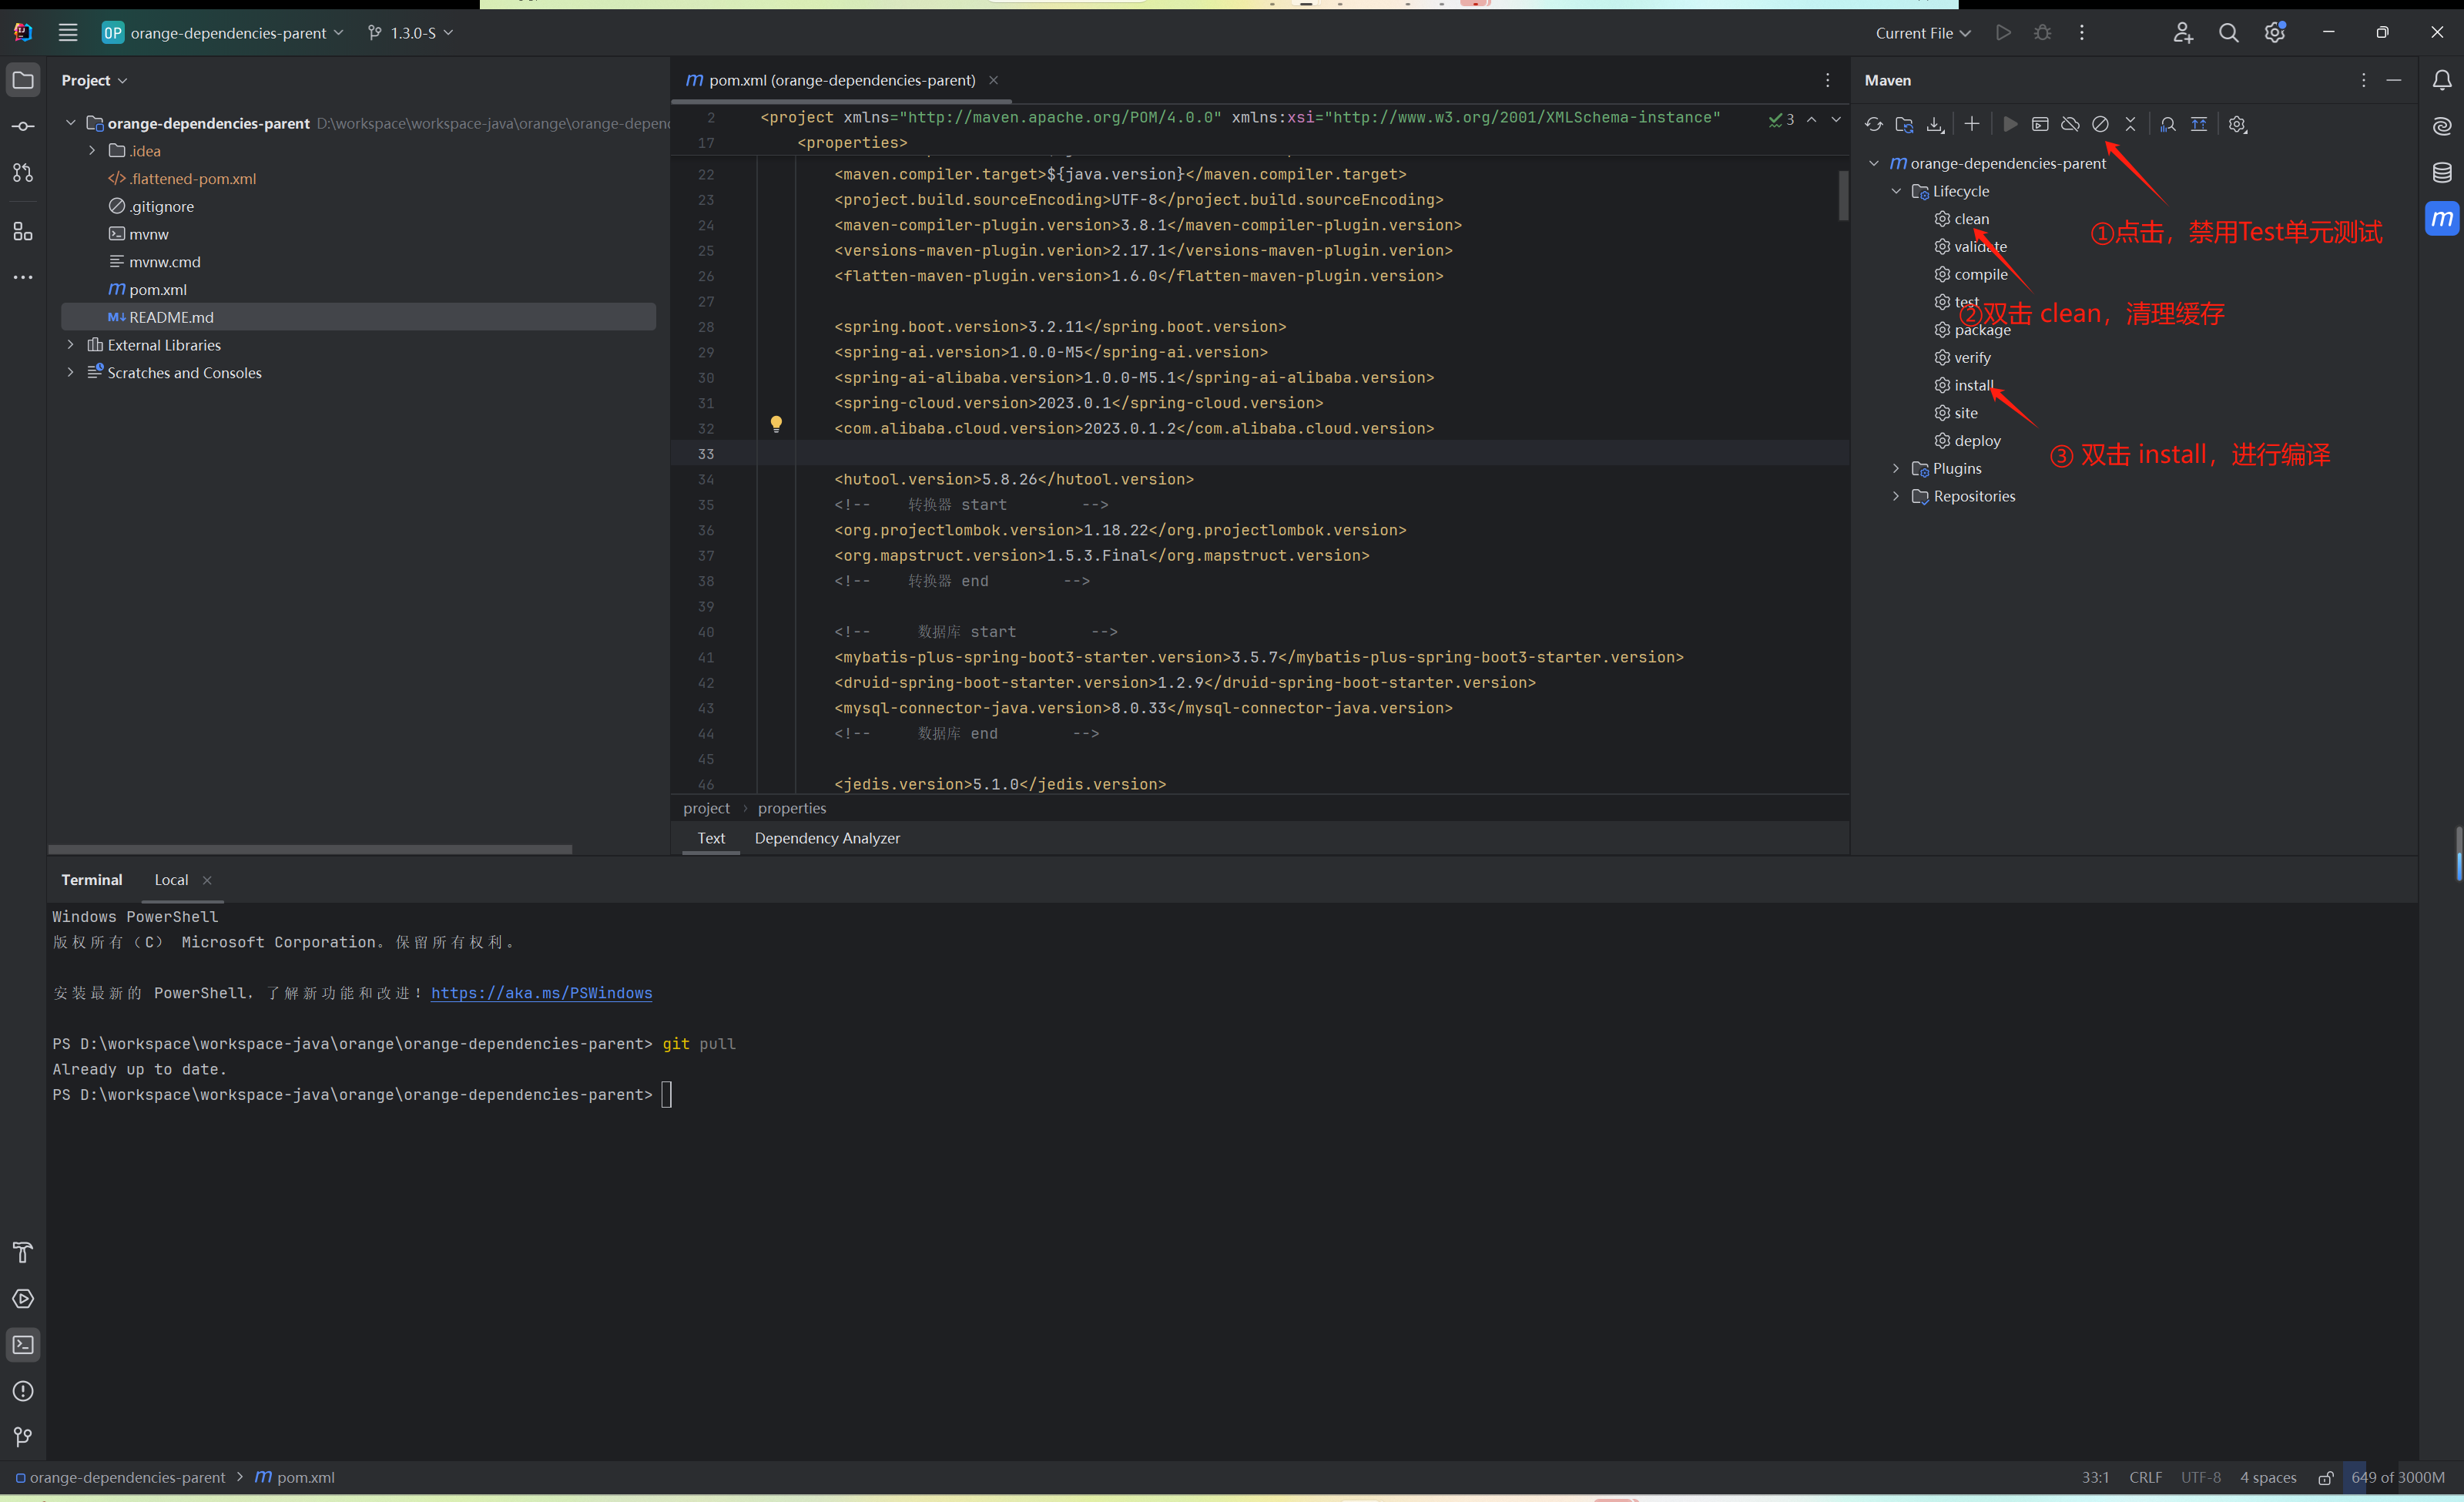The width and height of the screenshot is (2464, 1502).
Task: Open the AI Assistant spiral icon
Action: (2442, 126)
